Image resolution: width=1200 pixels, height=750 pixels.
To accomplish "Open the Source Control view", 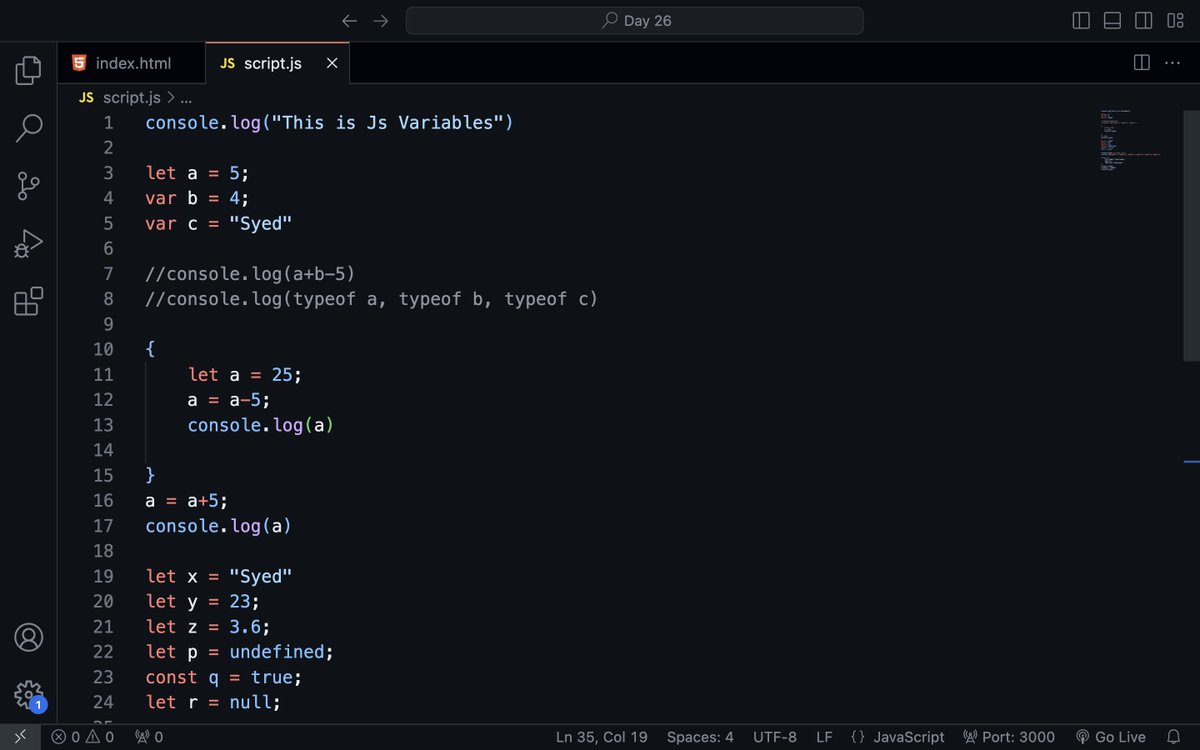I will pos(29,186).
